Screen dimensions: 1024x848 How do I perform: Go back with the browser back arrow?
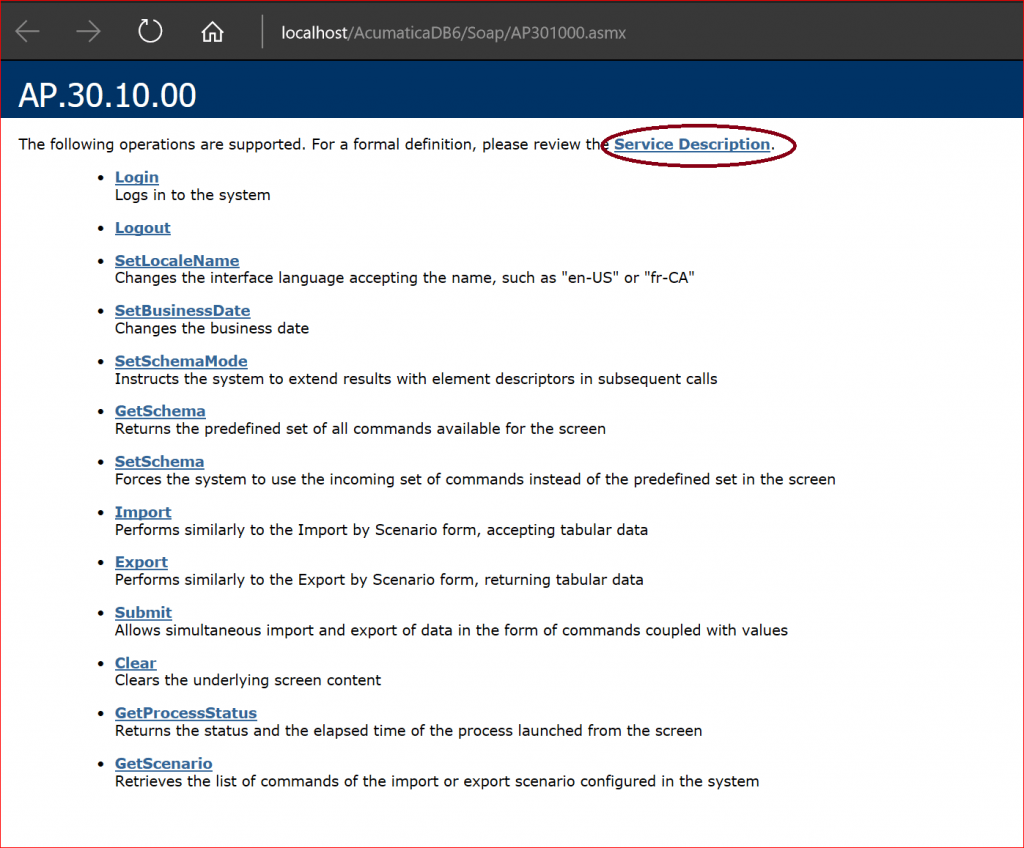point(27,31)
